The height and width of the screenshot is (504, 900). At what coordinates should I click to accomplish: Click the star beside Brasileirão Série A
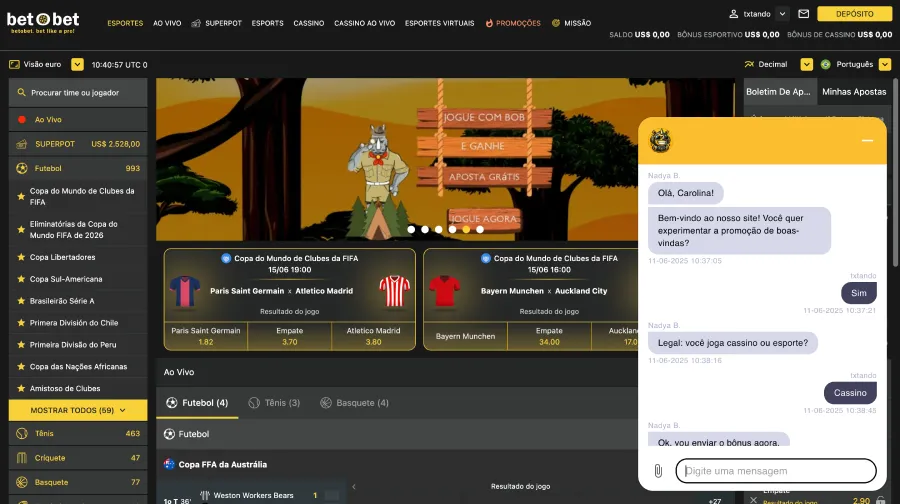[x=21, y=301]
